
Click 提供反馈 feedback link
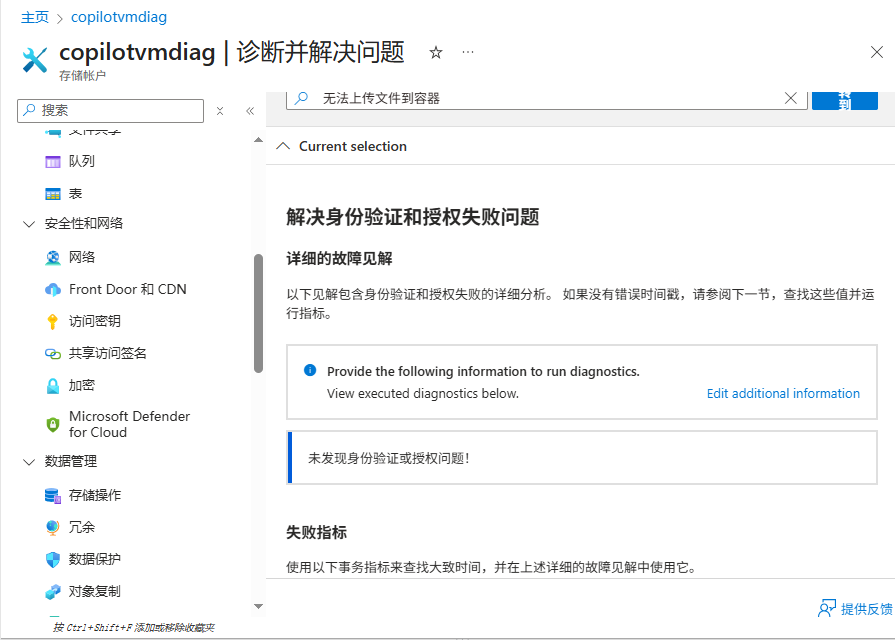tap(866, 609)
